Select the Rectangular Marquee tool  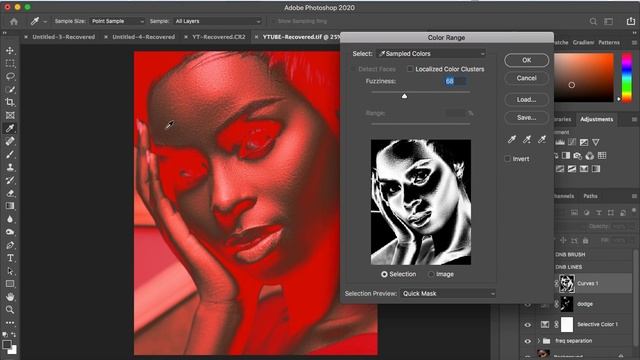point(10,63)
